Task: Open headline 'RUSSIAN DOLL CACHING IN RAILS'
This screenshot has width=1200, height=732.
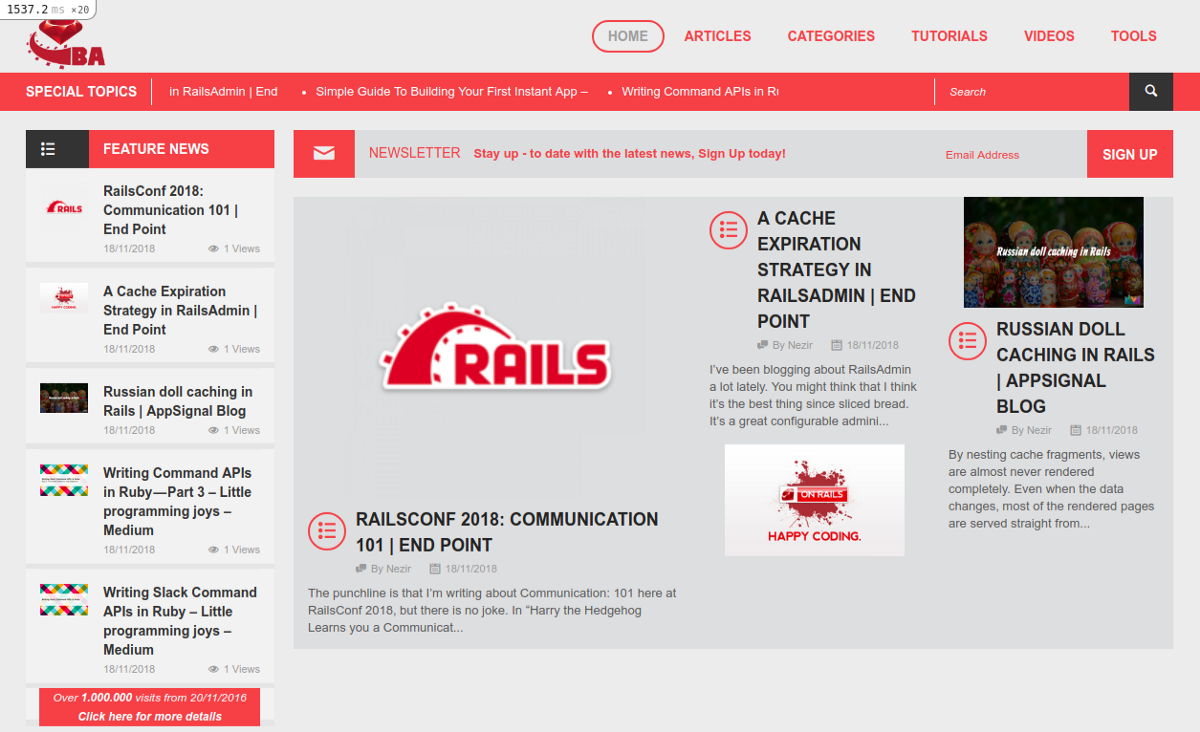Action: [x=1075, y=367]
